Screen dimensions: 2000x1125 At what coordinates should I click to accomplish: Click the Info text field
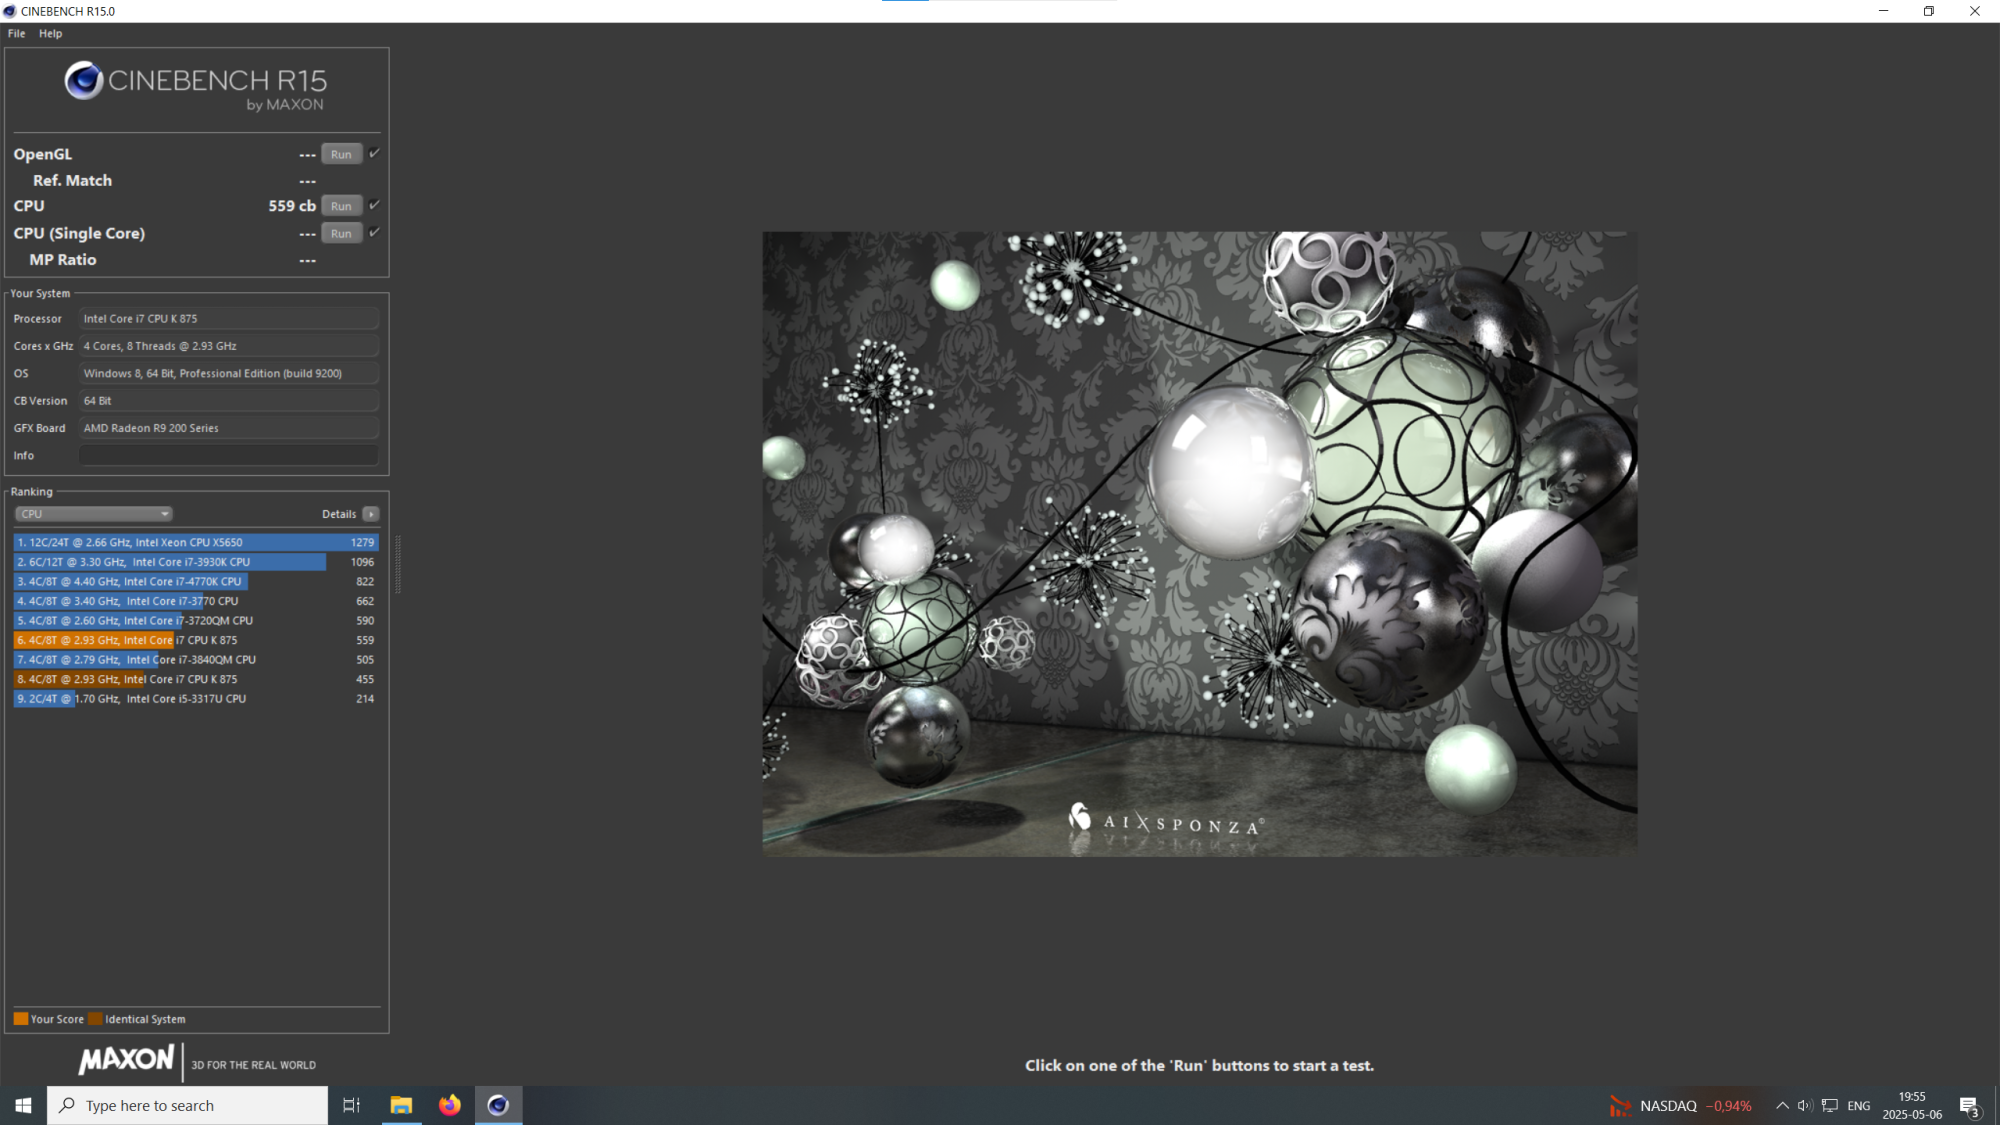tap(228, 455)
